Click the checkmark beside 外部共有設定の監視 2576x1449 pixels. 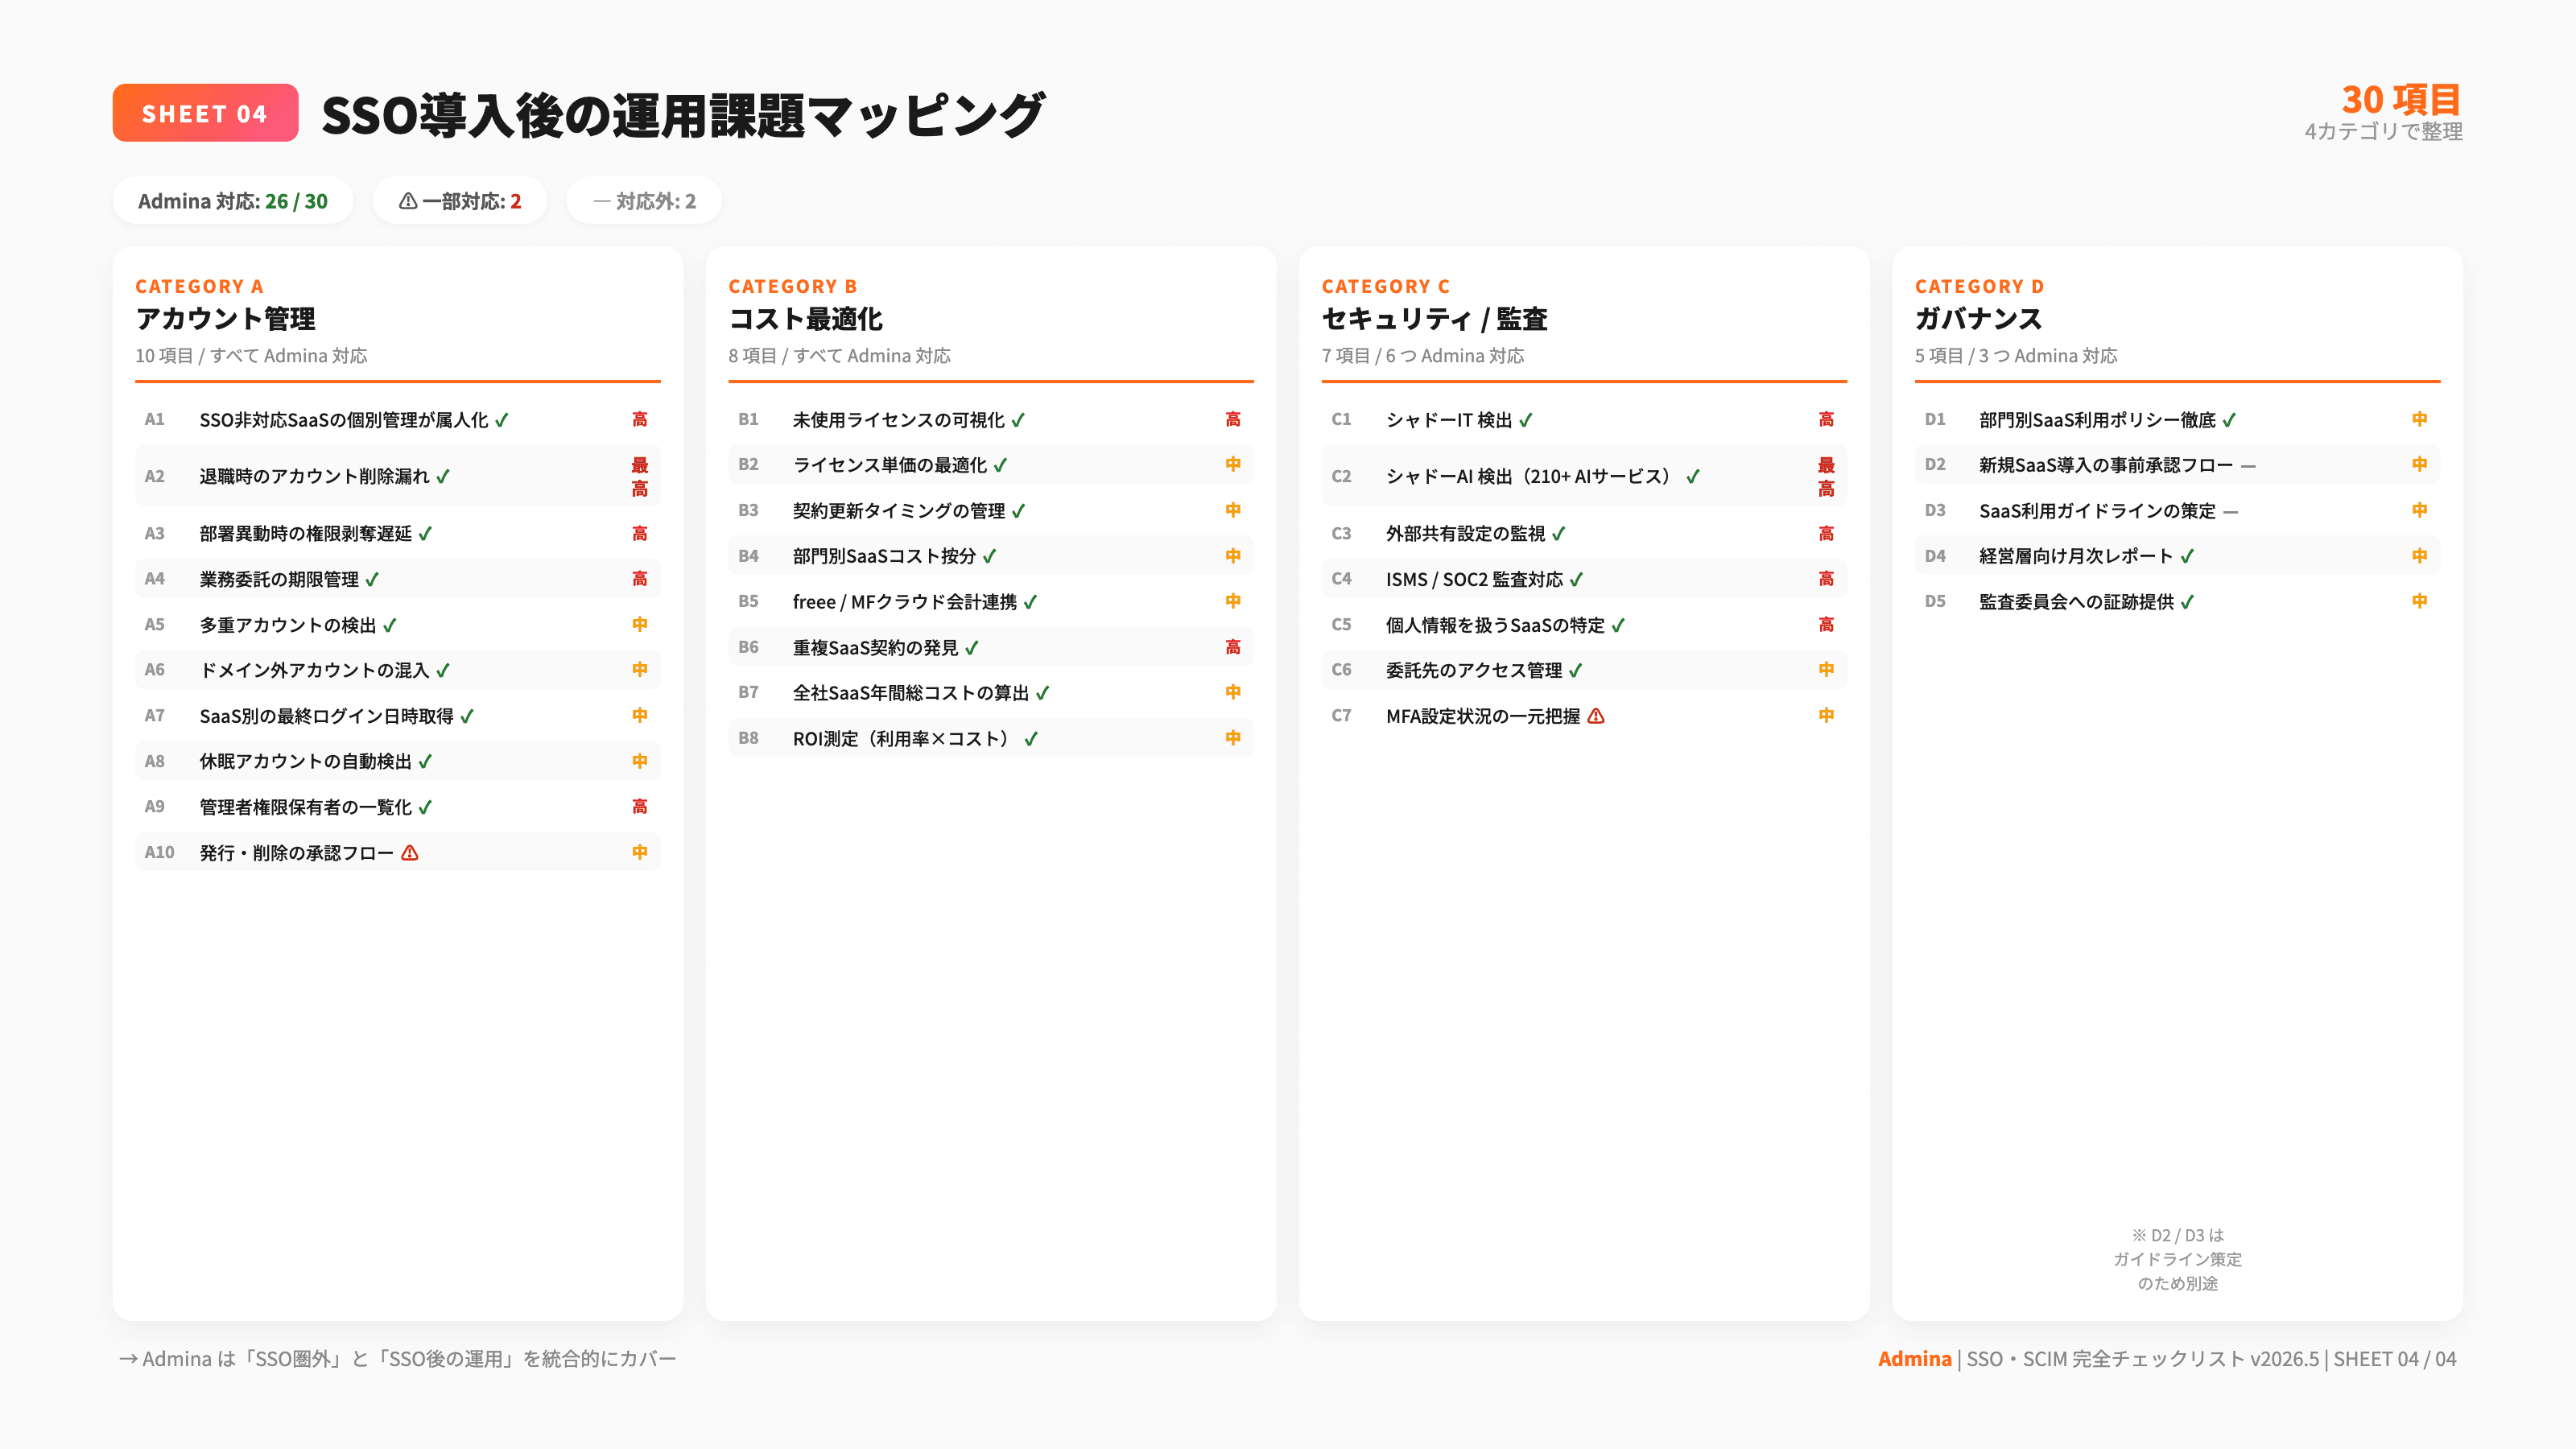click(x=1559, y=533)
